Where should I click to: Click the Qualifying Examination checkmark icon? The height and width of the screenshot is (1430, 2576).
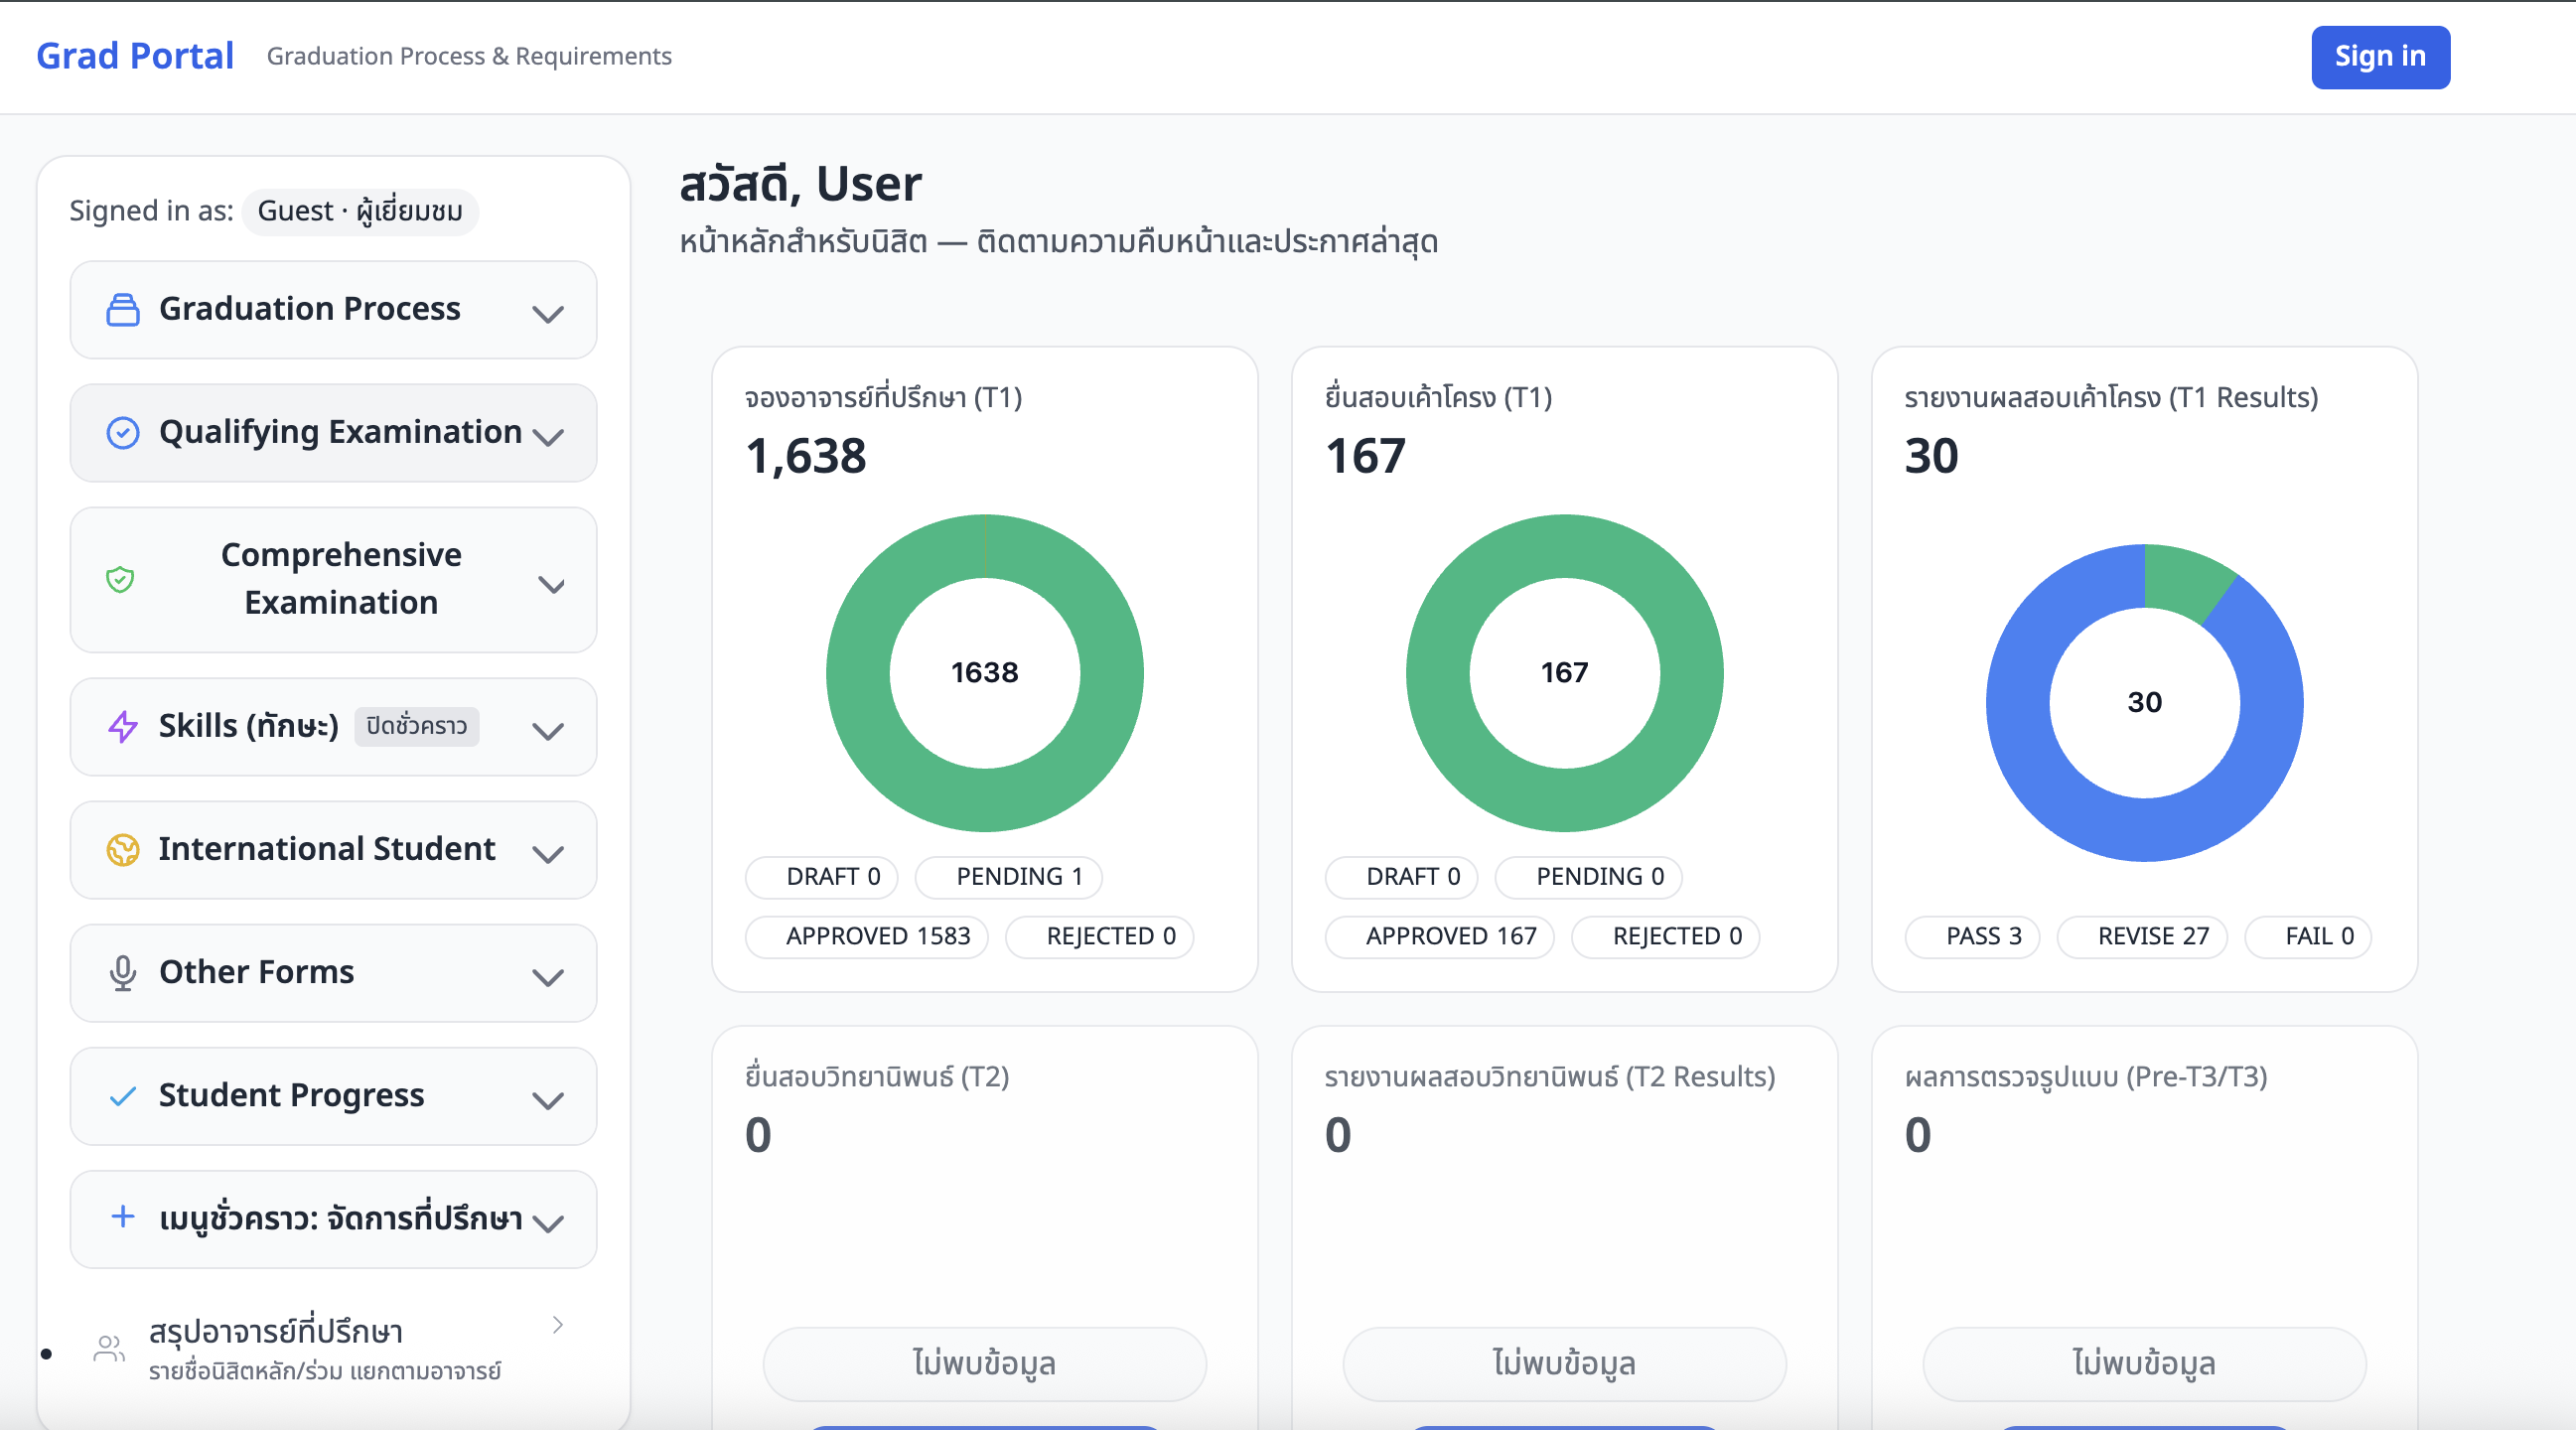tap(122, 432)
